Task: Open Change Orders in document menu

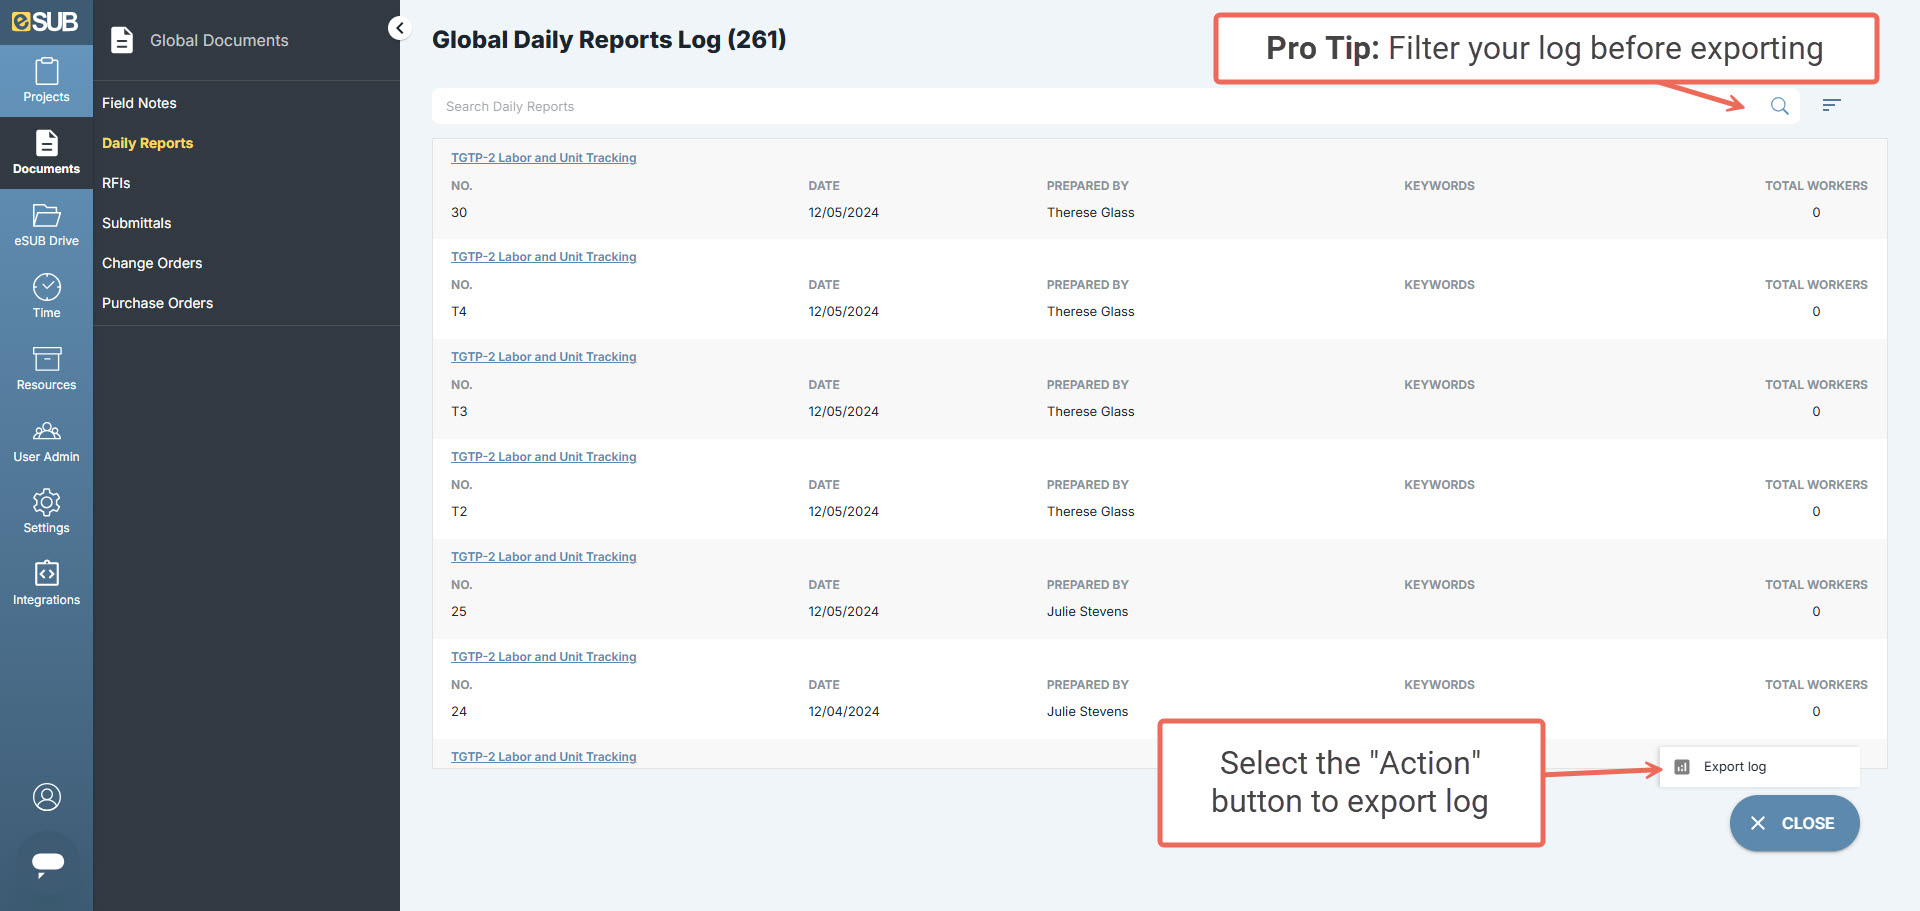Action: click(x=152, y=263)
